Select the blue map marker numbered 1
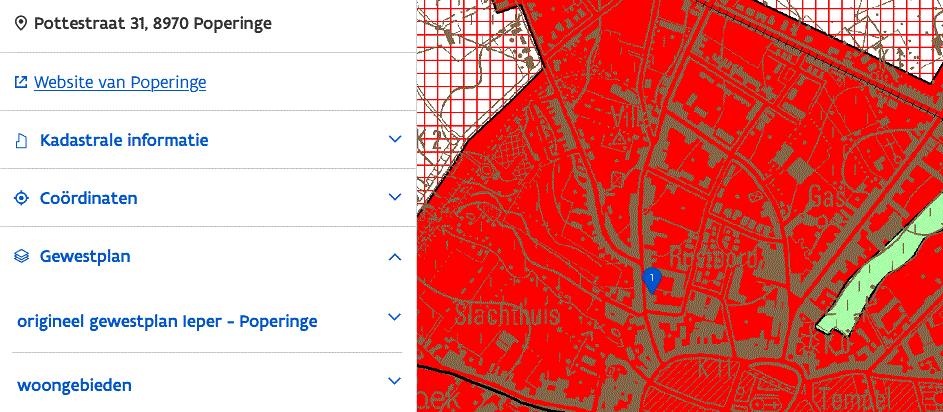 tap(652, 279)
